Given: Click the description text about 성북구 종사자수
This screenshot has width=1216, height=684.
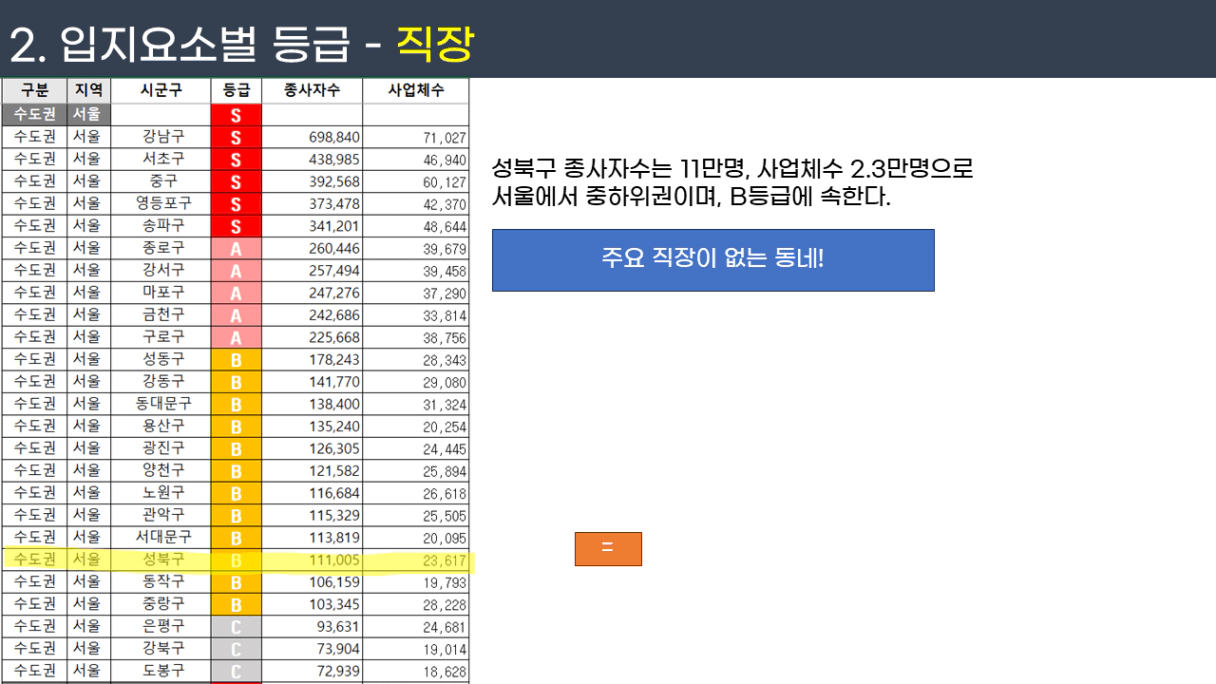Looking at the screenshot, I should [732, 182].
